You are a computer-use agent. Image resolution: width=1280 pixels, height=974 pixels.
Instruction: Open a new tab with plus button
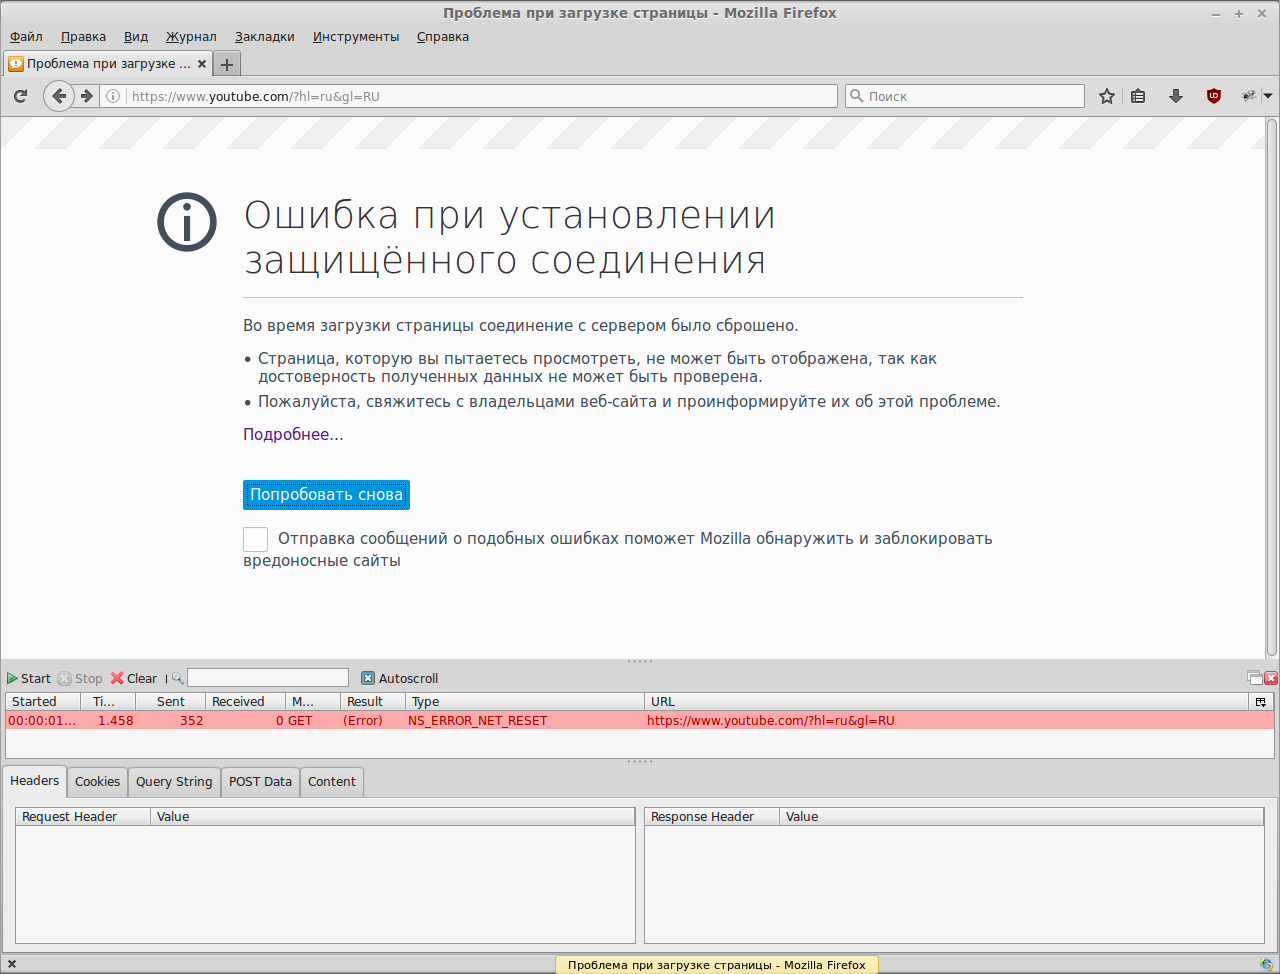tap(227, 64)
